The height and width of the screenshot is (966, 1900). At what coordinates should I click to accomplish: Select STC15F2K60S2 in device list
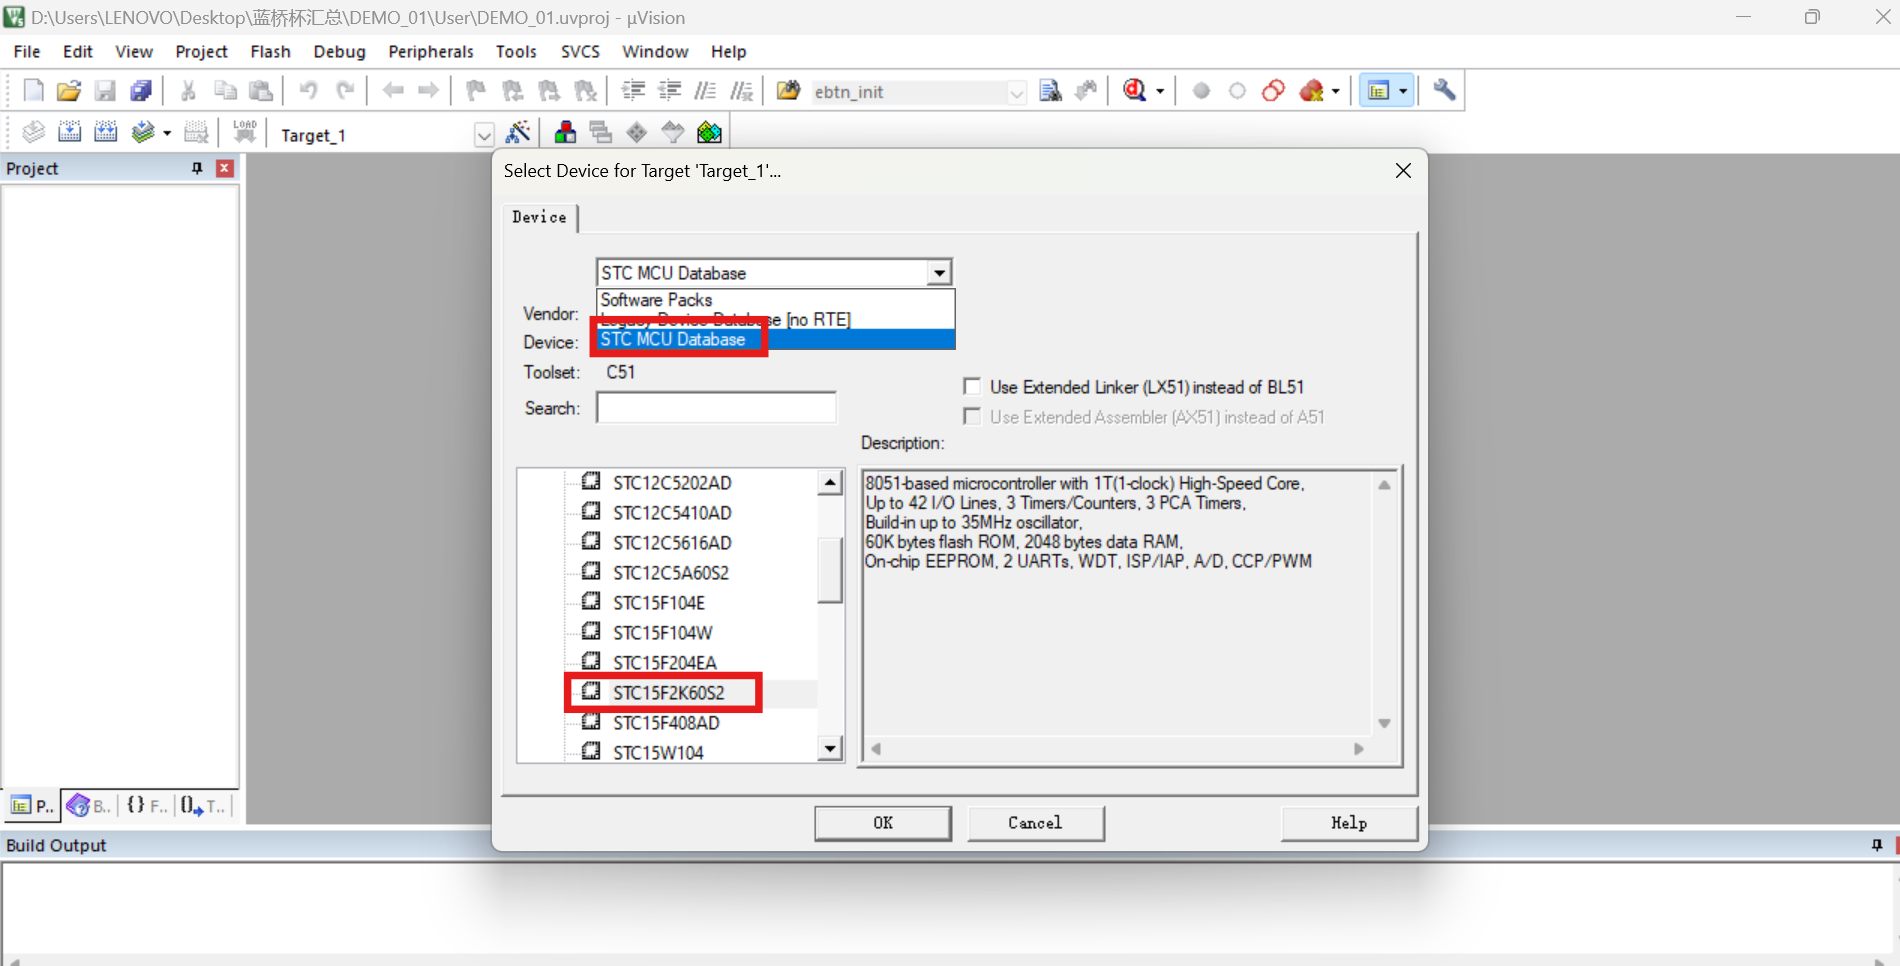coord(668,692)
